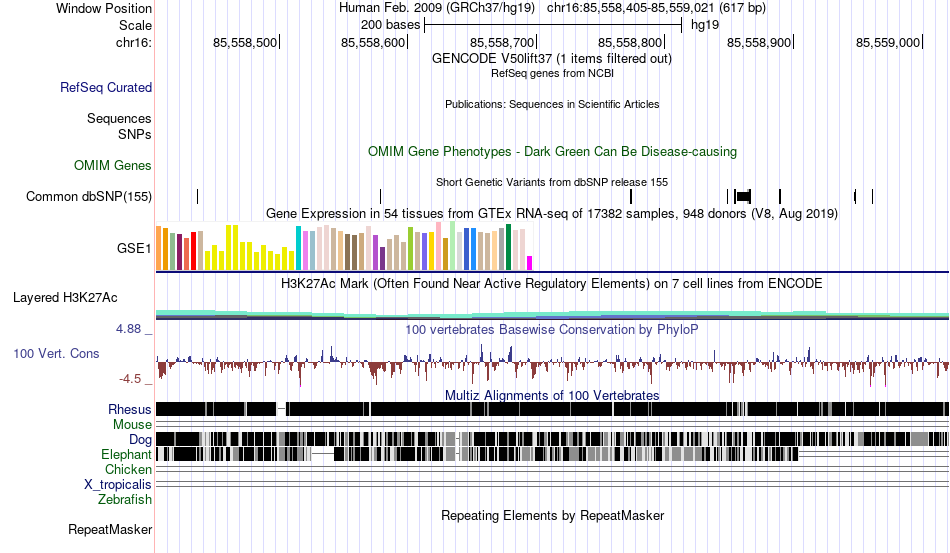950x553 pixels.
Task: Select the leftmost Common dbSNP variant tick
Action: pyautogui.click(x=198, y=196)
